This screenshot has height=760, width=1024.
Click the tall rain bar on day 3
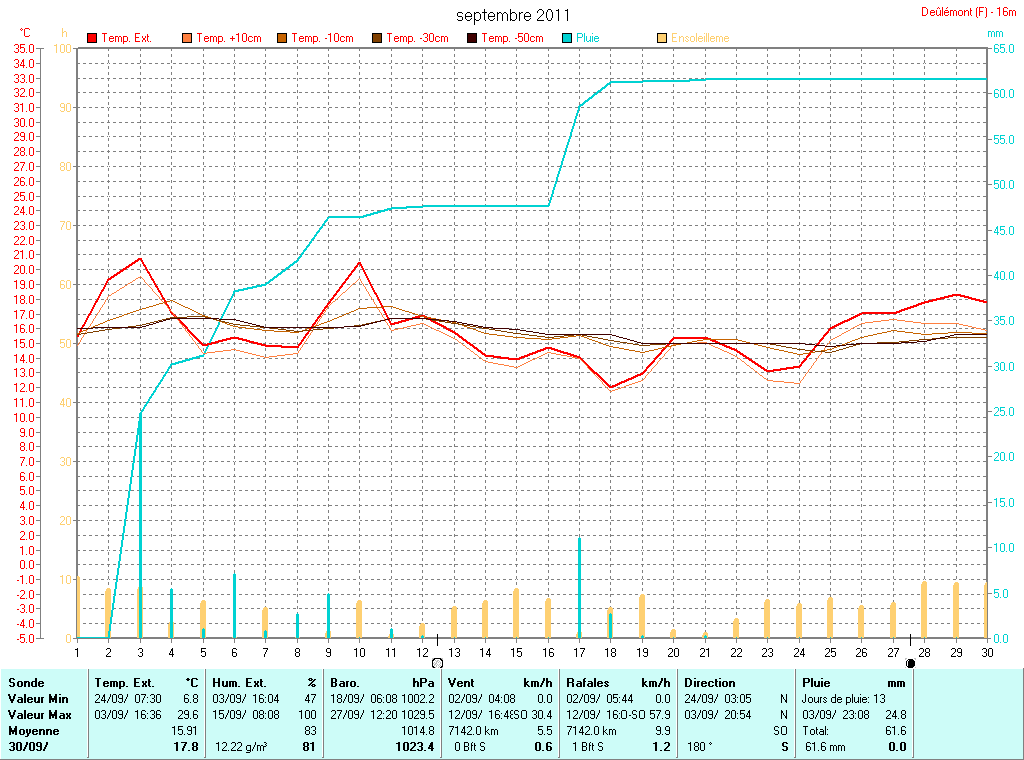click(140, 525)
